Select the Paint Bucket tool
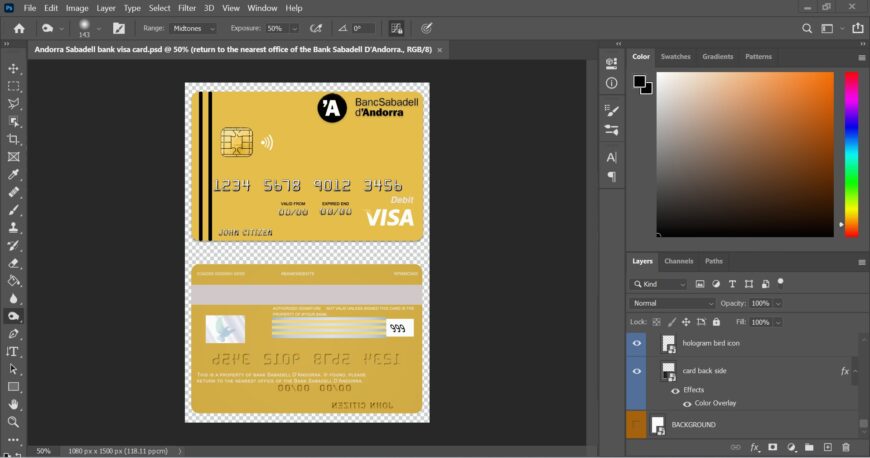870x458 pixels. pos(13,281)
